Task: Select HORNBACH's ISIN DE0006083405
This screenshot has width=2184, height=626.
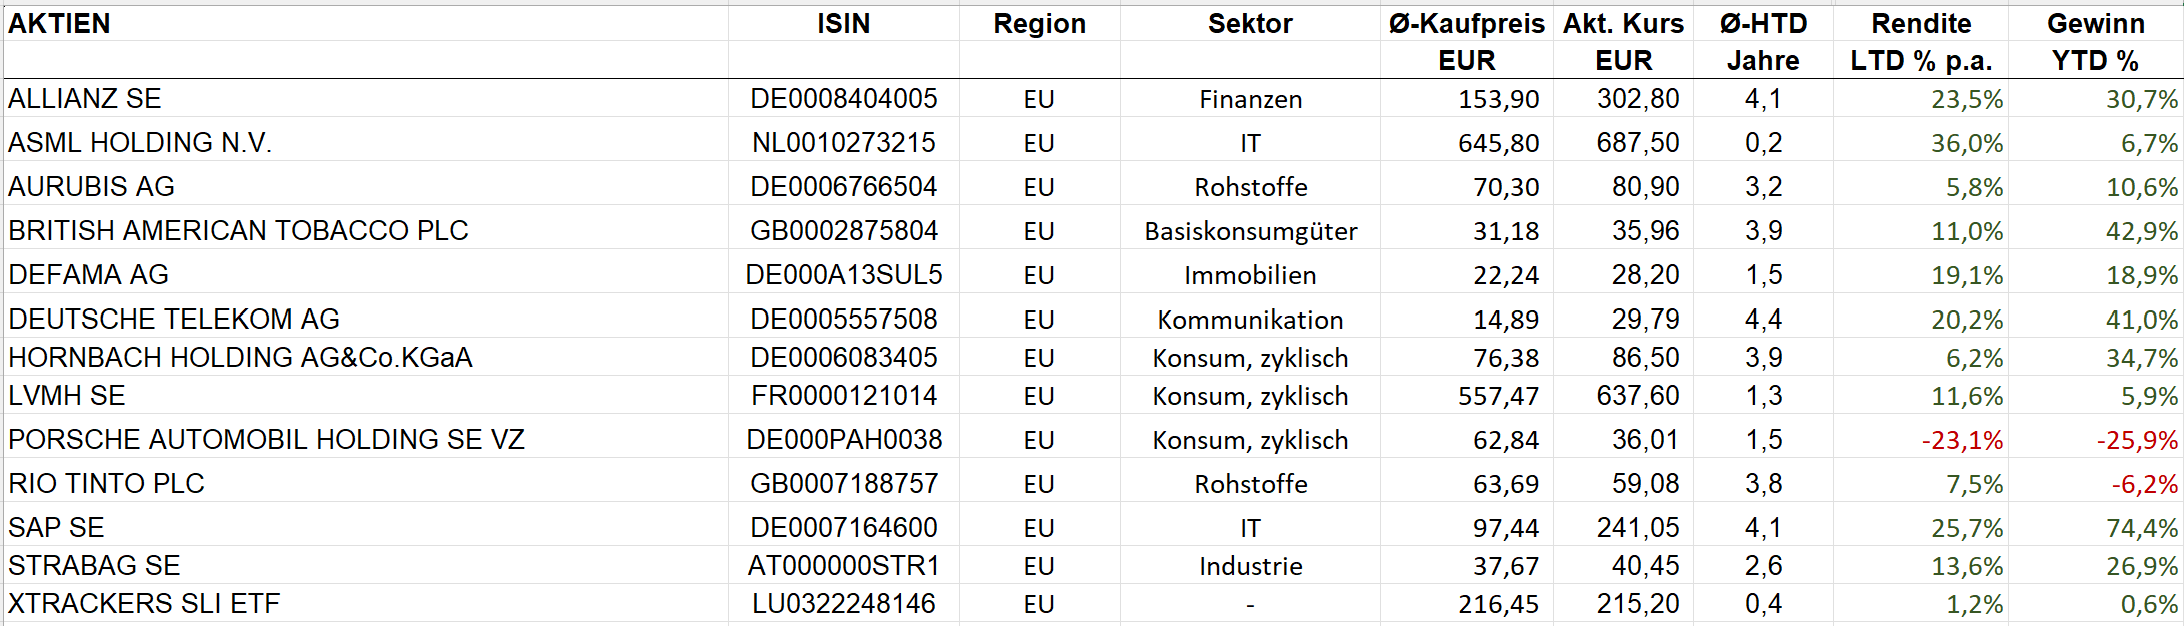Action: [x=843, y=358]
